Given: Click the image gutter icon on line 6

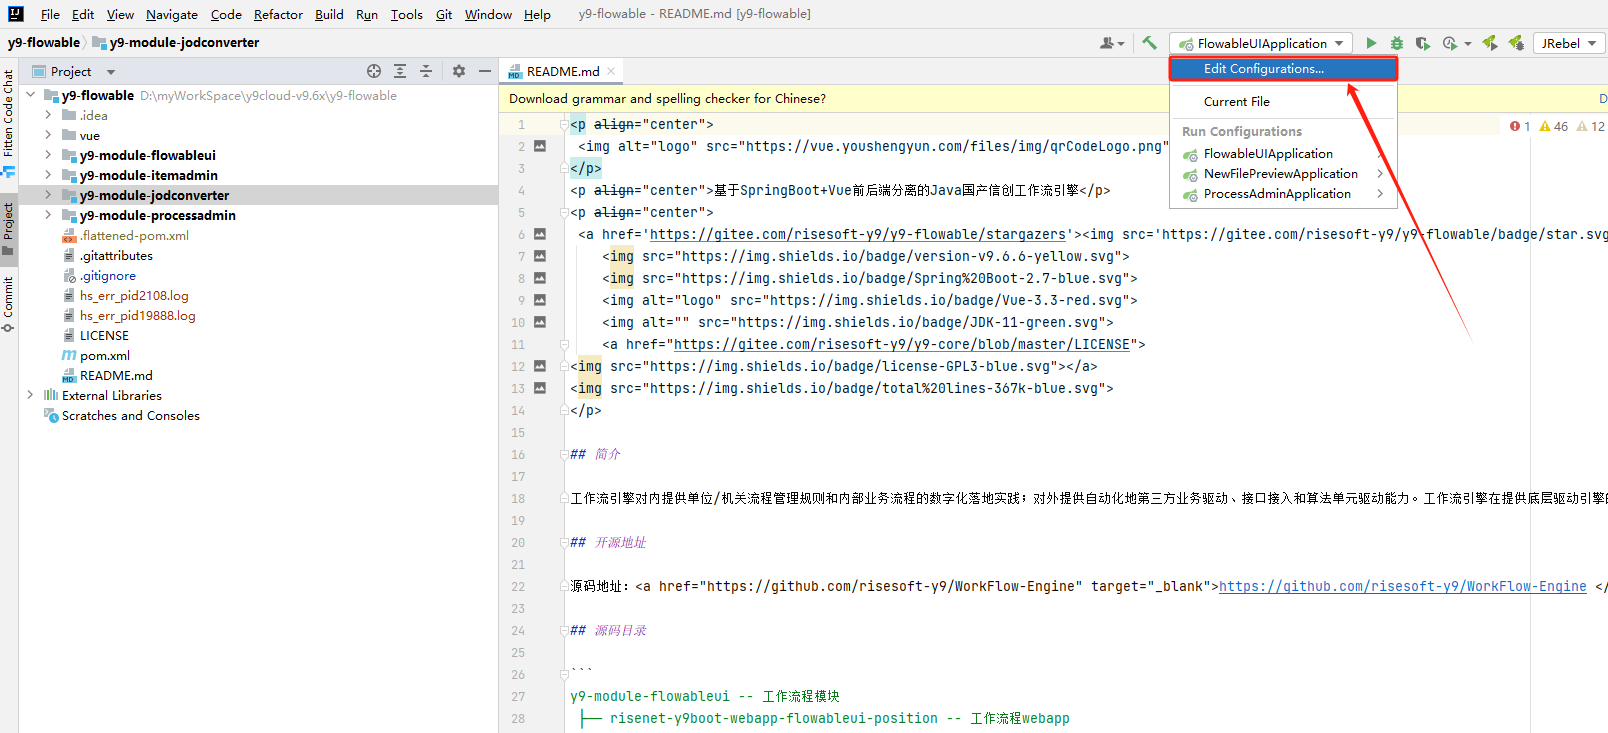Looking at the screenshot, I should [x=540, y=234].
